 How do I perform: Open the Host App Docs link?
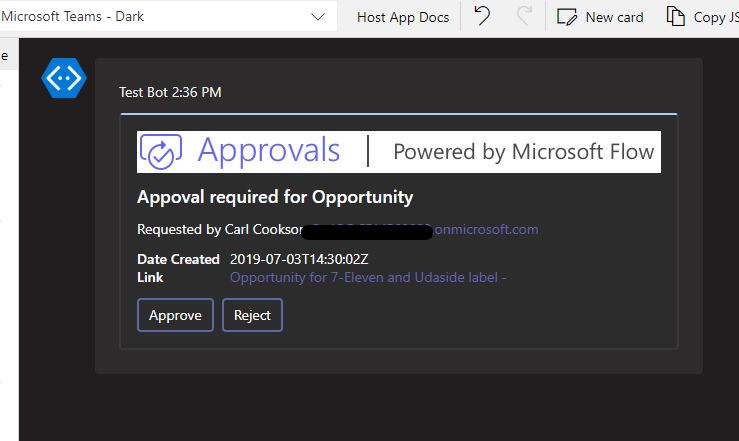[403, 17]
